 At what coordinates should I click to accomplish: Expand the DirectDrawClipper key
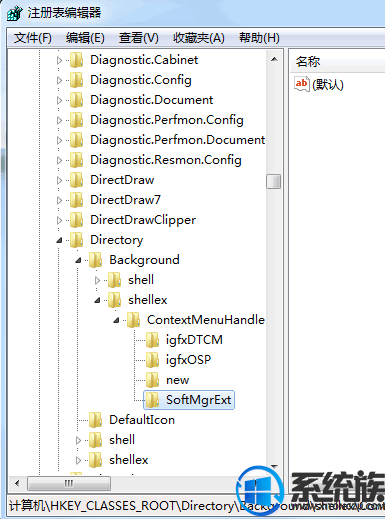coord(59,220)
